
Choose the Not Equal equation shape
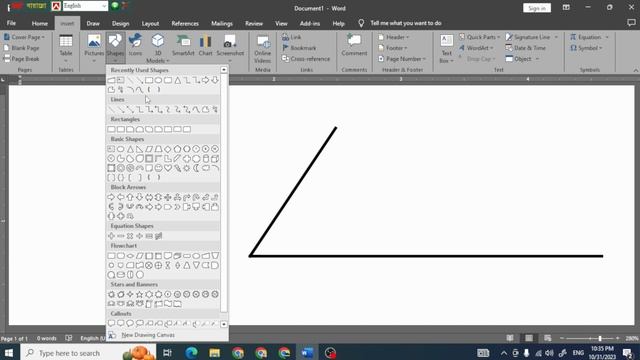[x=158, y=236]
